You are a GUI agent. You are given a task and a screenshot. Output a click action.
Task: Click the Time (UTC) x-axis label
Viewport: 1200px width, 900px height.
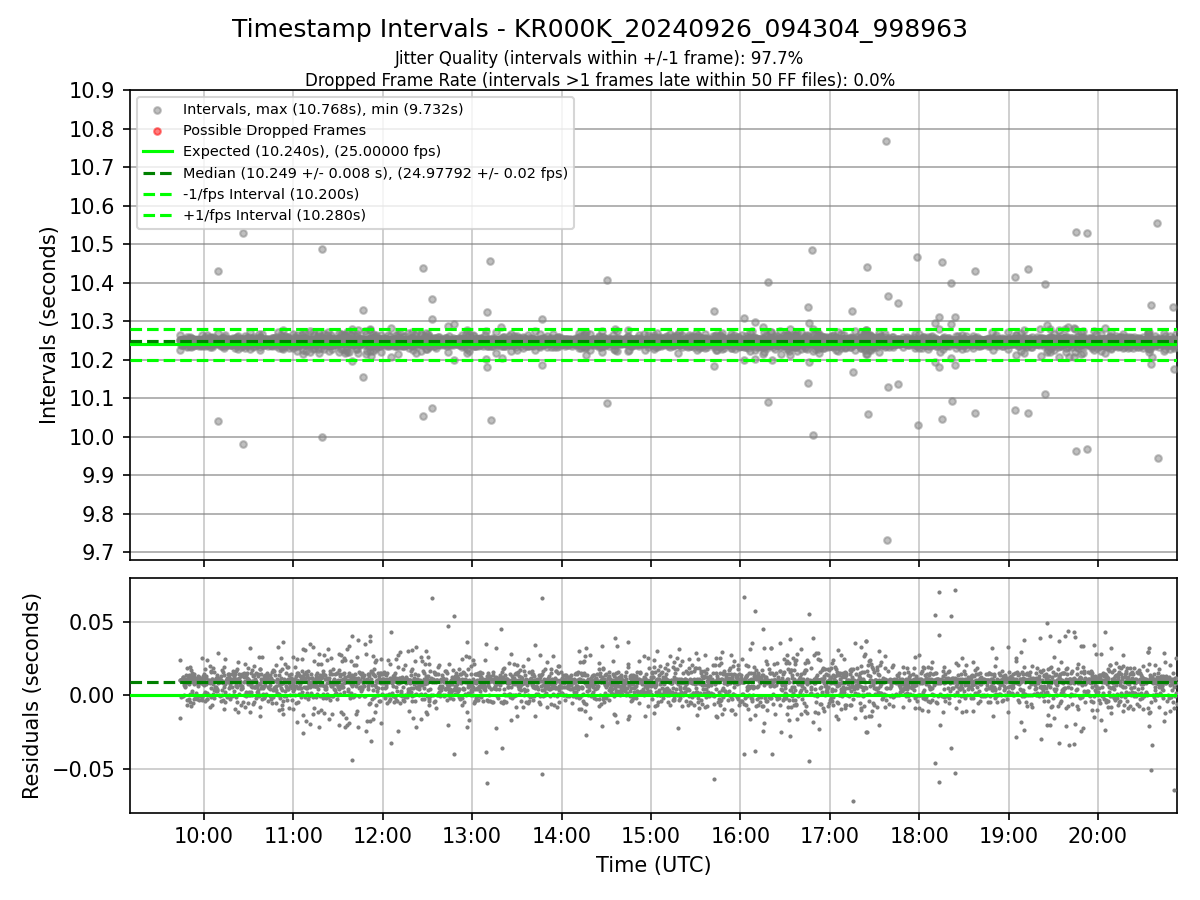coord(653,865)
